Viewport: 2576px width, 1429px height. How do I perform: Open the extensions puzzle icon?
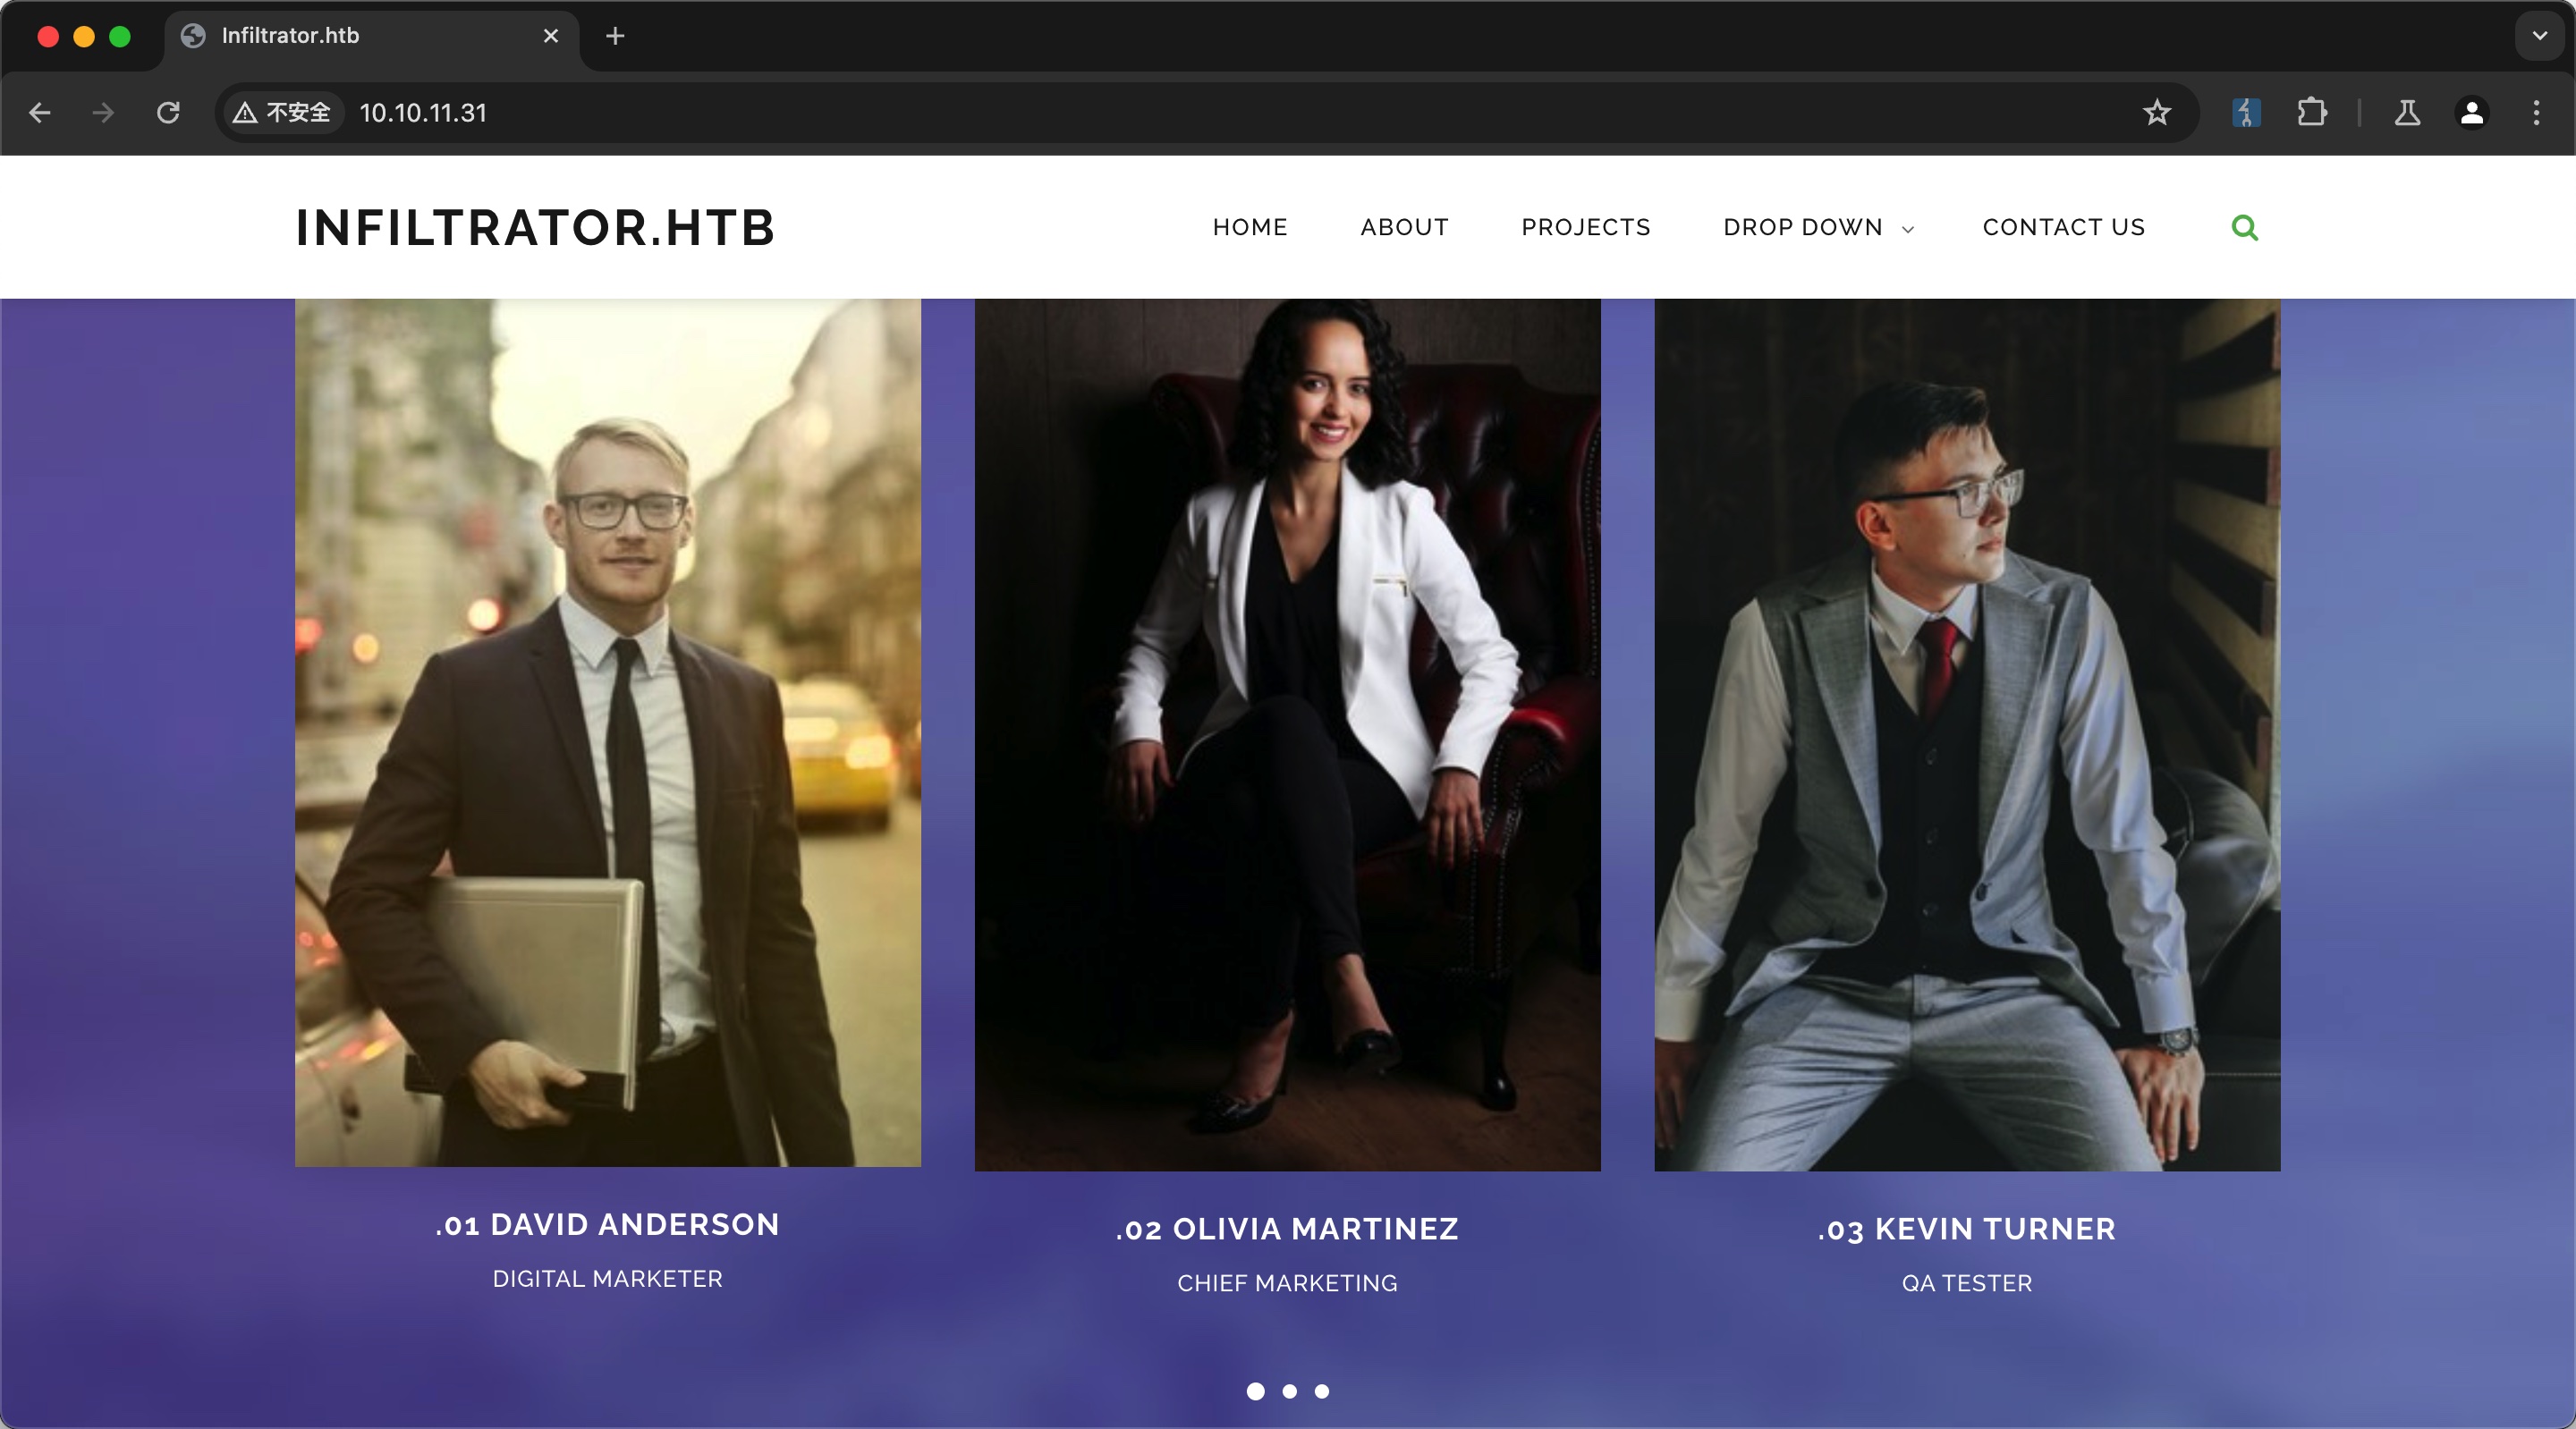(2311, 113)
